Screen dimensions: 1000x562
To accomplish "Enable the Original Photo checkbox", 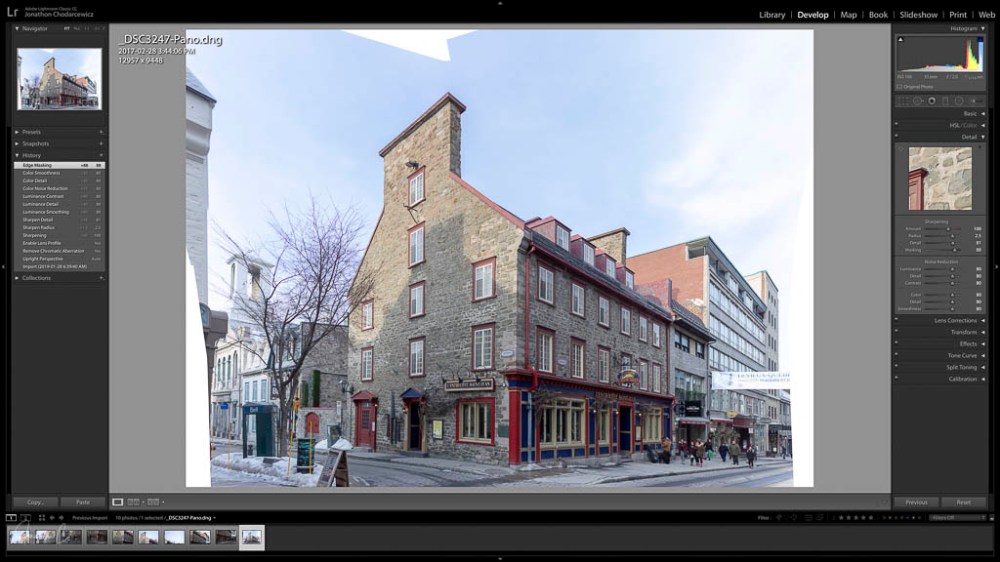I will [899, 87].
